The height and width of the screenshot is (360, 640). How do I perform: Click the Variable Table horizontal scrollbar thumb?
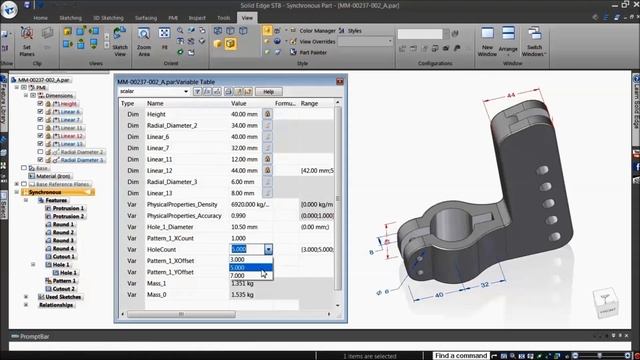coord(181,314)
